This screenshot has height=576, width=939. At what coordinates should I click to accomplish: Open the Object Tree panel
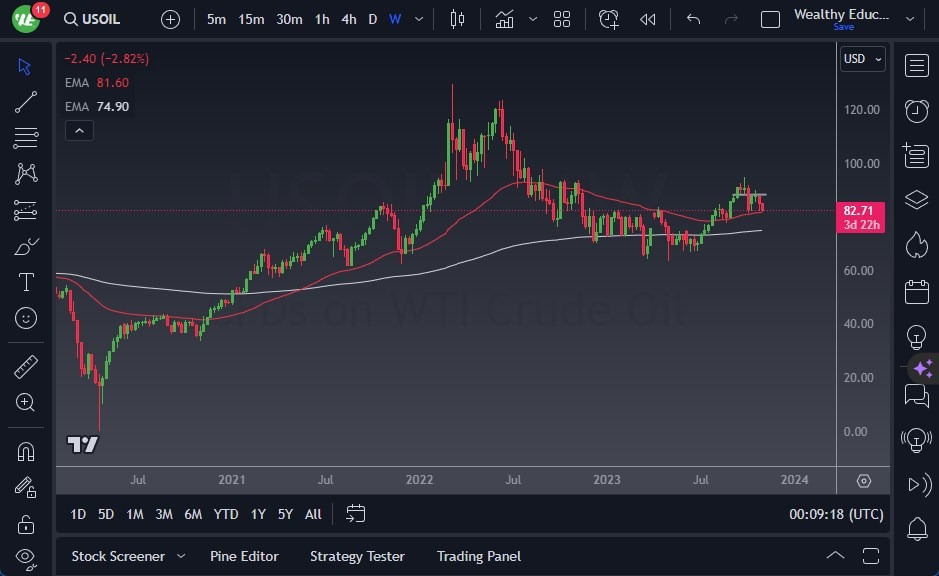tap(917, 200)
